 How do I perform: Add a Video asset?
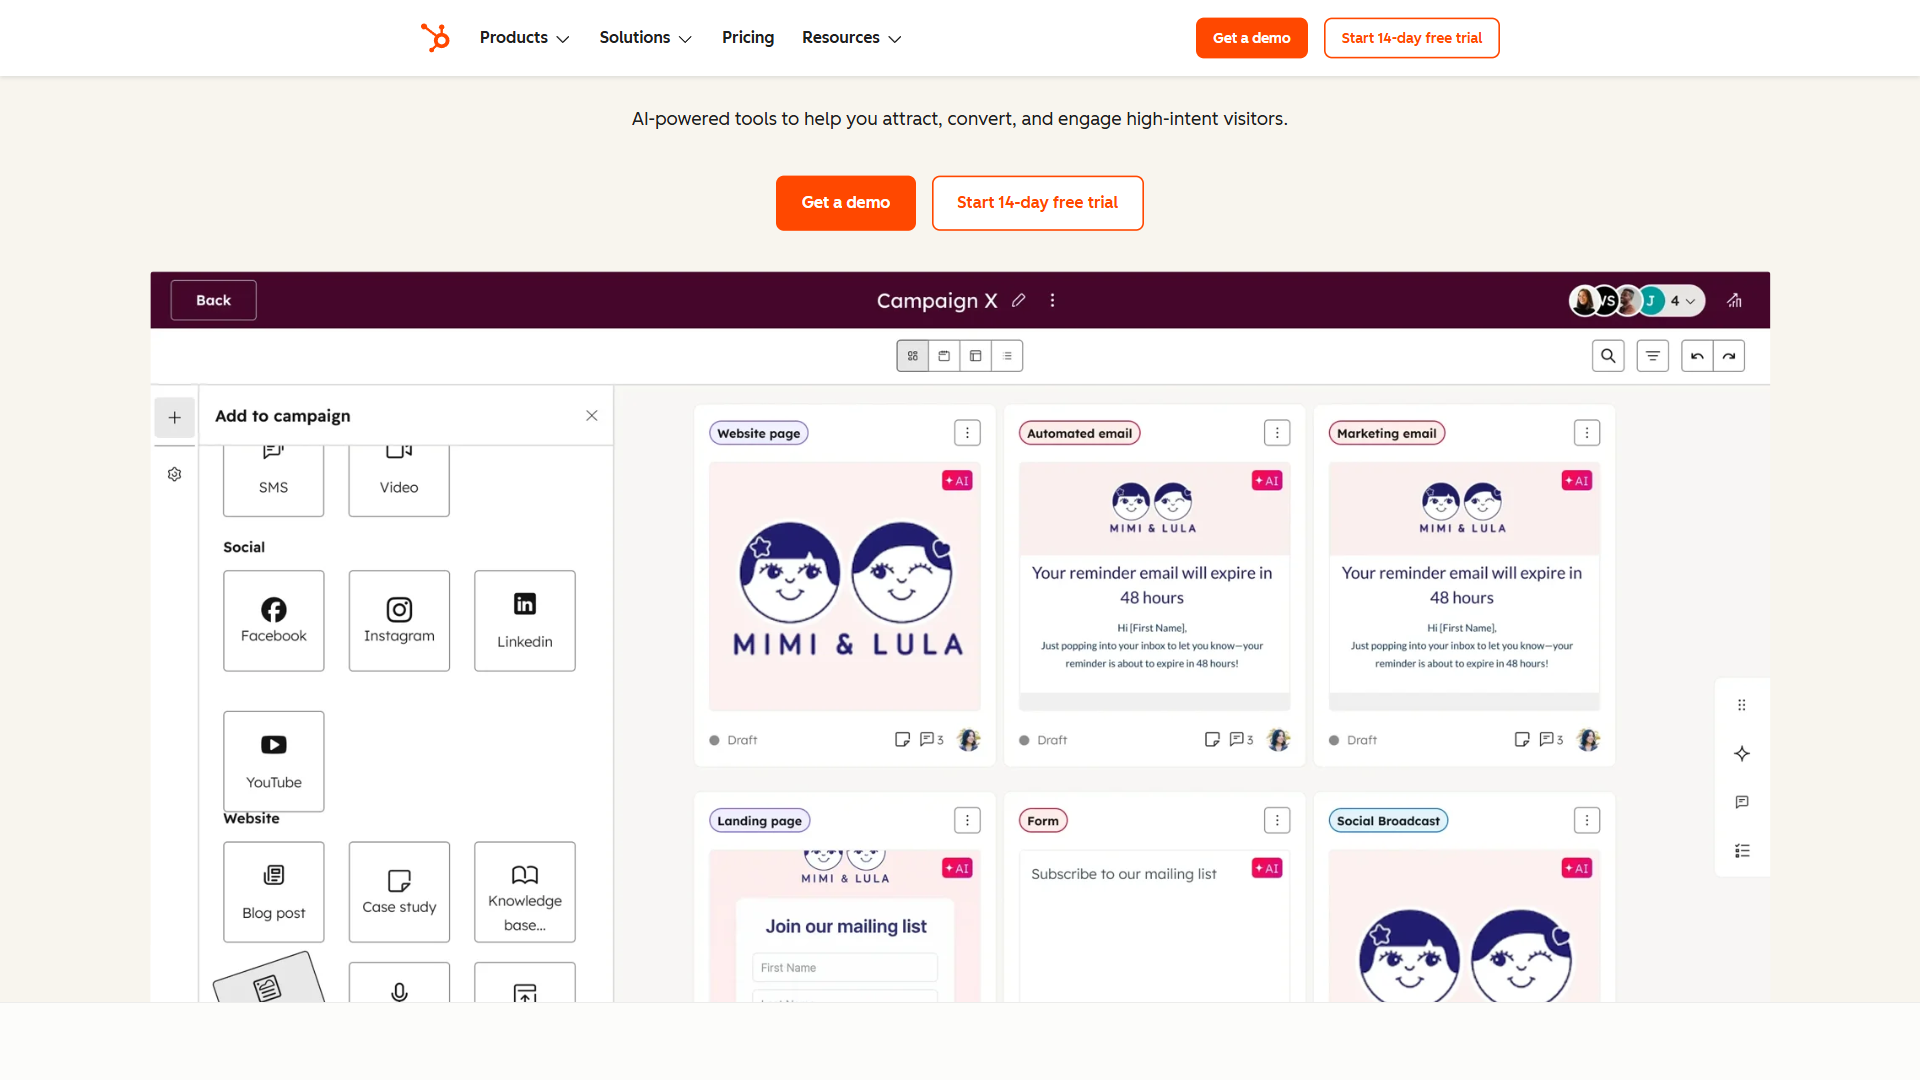(x=399, y=481)
